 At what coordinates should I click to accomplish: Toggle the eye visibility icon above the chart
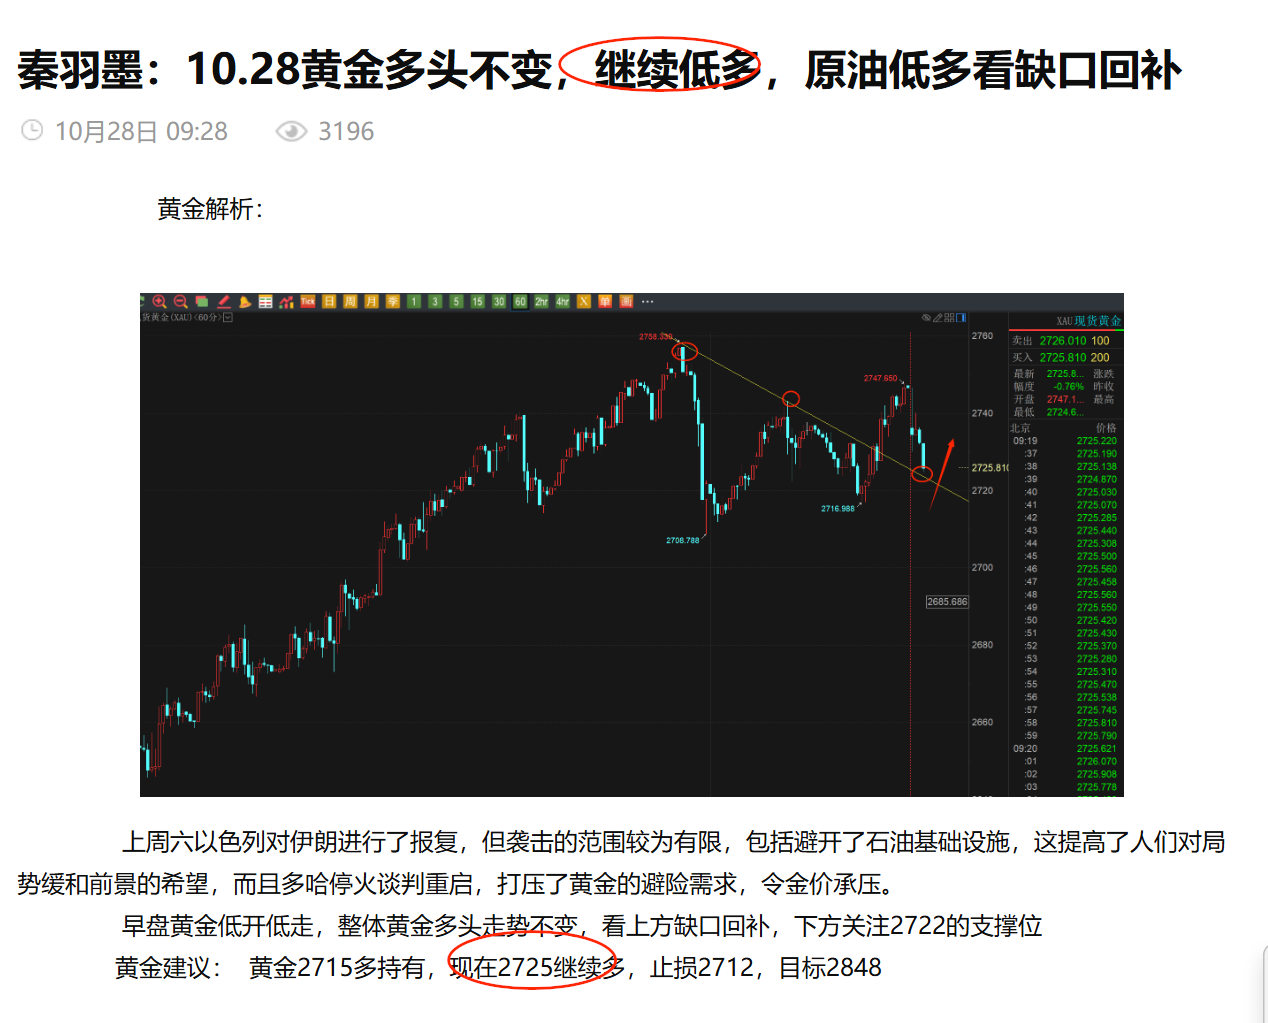coord(926,318)
